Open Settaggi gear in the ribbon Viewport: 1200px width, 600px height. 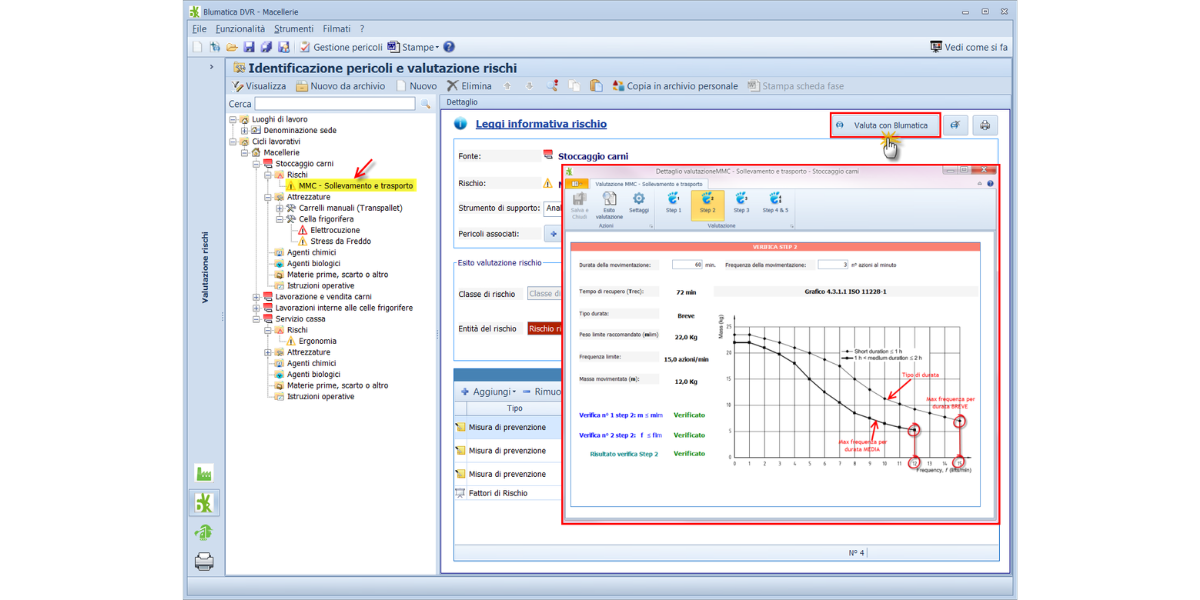point(638,202)
